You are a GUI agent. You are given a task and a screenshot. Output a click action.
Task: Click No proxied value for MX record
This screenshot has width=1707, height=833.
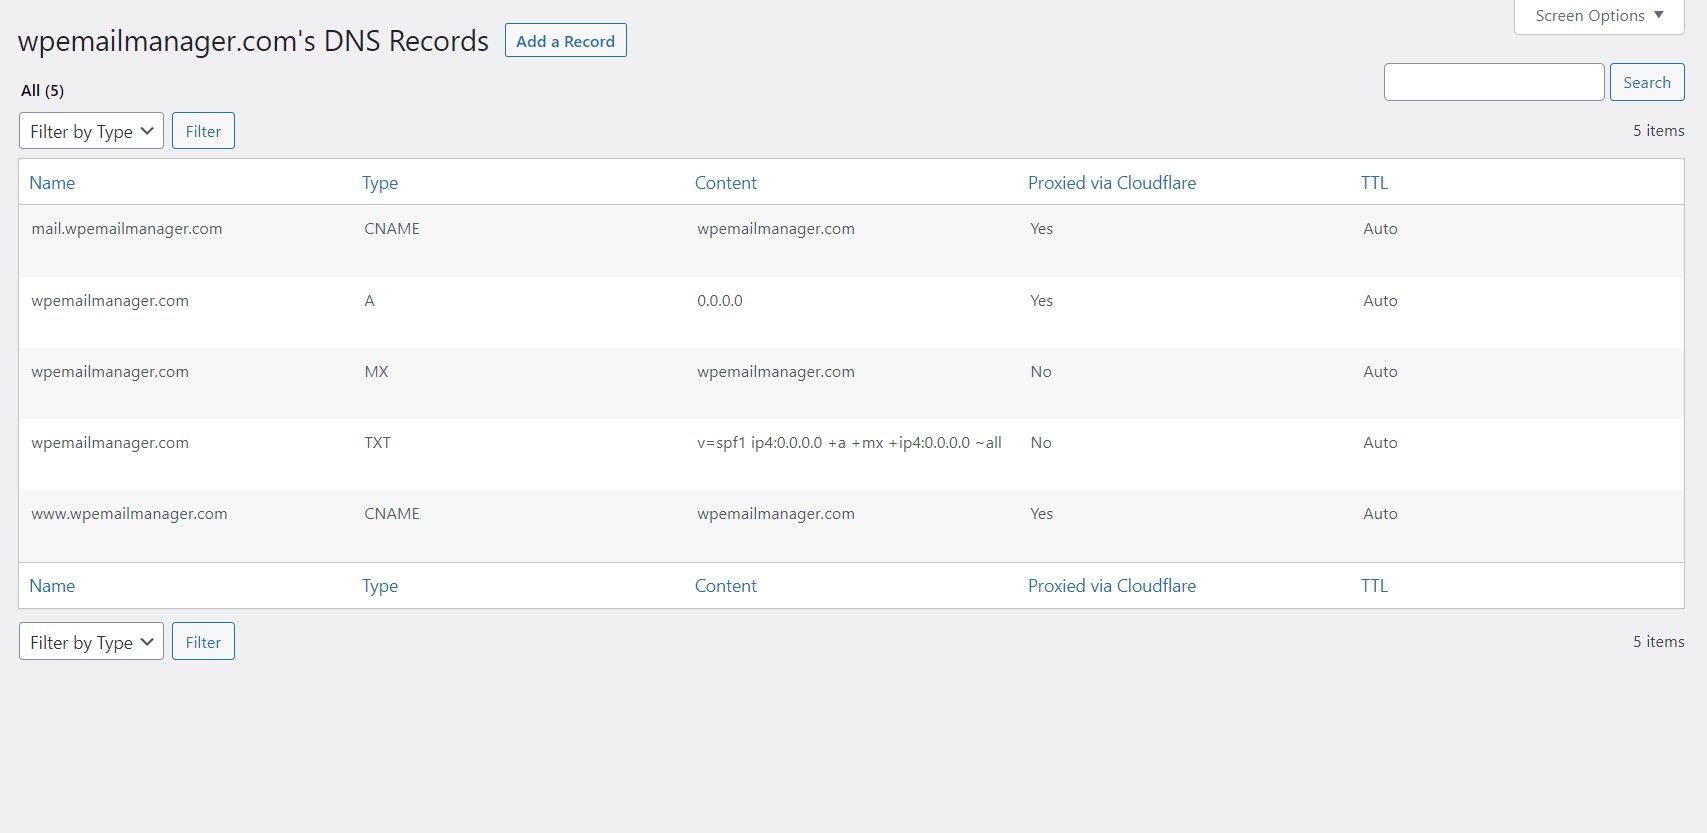pos(1041,372)
